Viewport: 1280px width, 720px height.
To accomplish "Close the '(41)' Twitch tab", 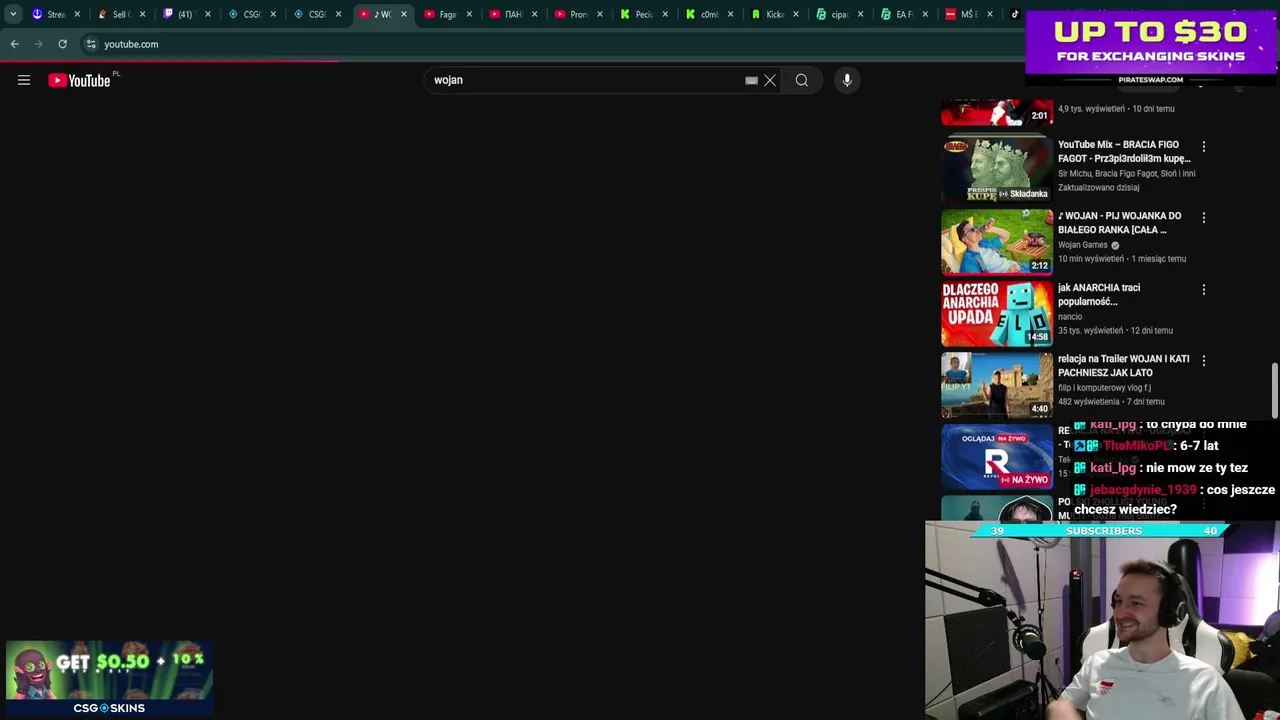I will (x=208, y=14).
